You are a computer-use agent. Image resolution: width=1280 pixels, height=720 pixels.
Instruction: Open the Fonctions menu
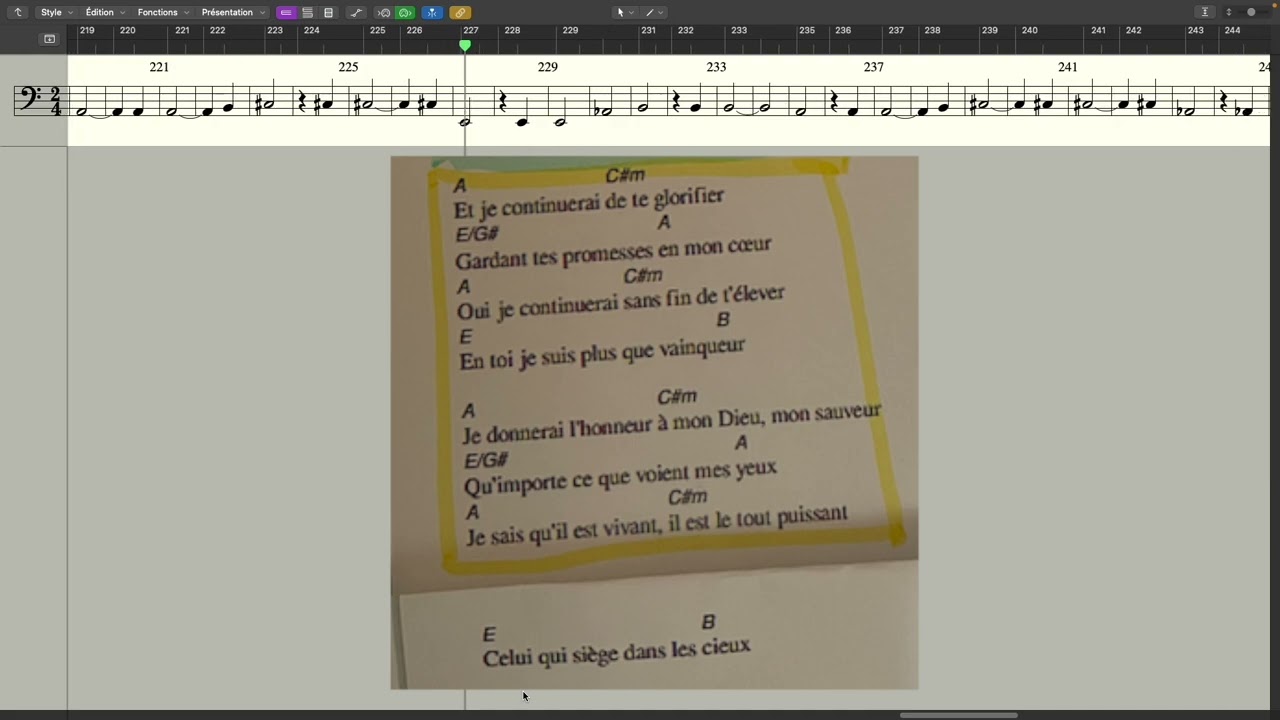coord(163,12)
